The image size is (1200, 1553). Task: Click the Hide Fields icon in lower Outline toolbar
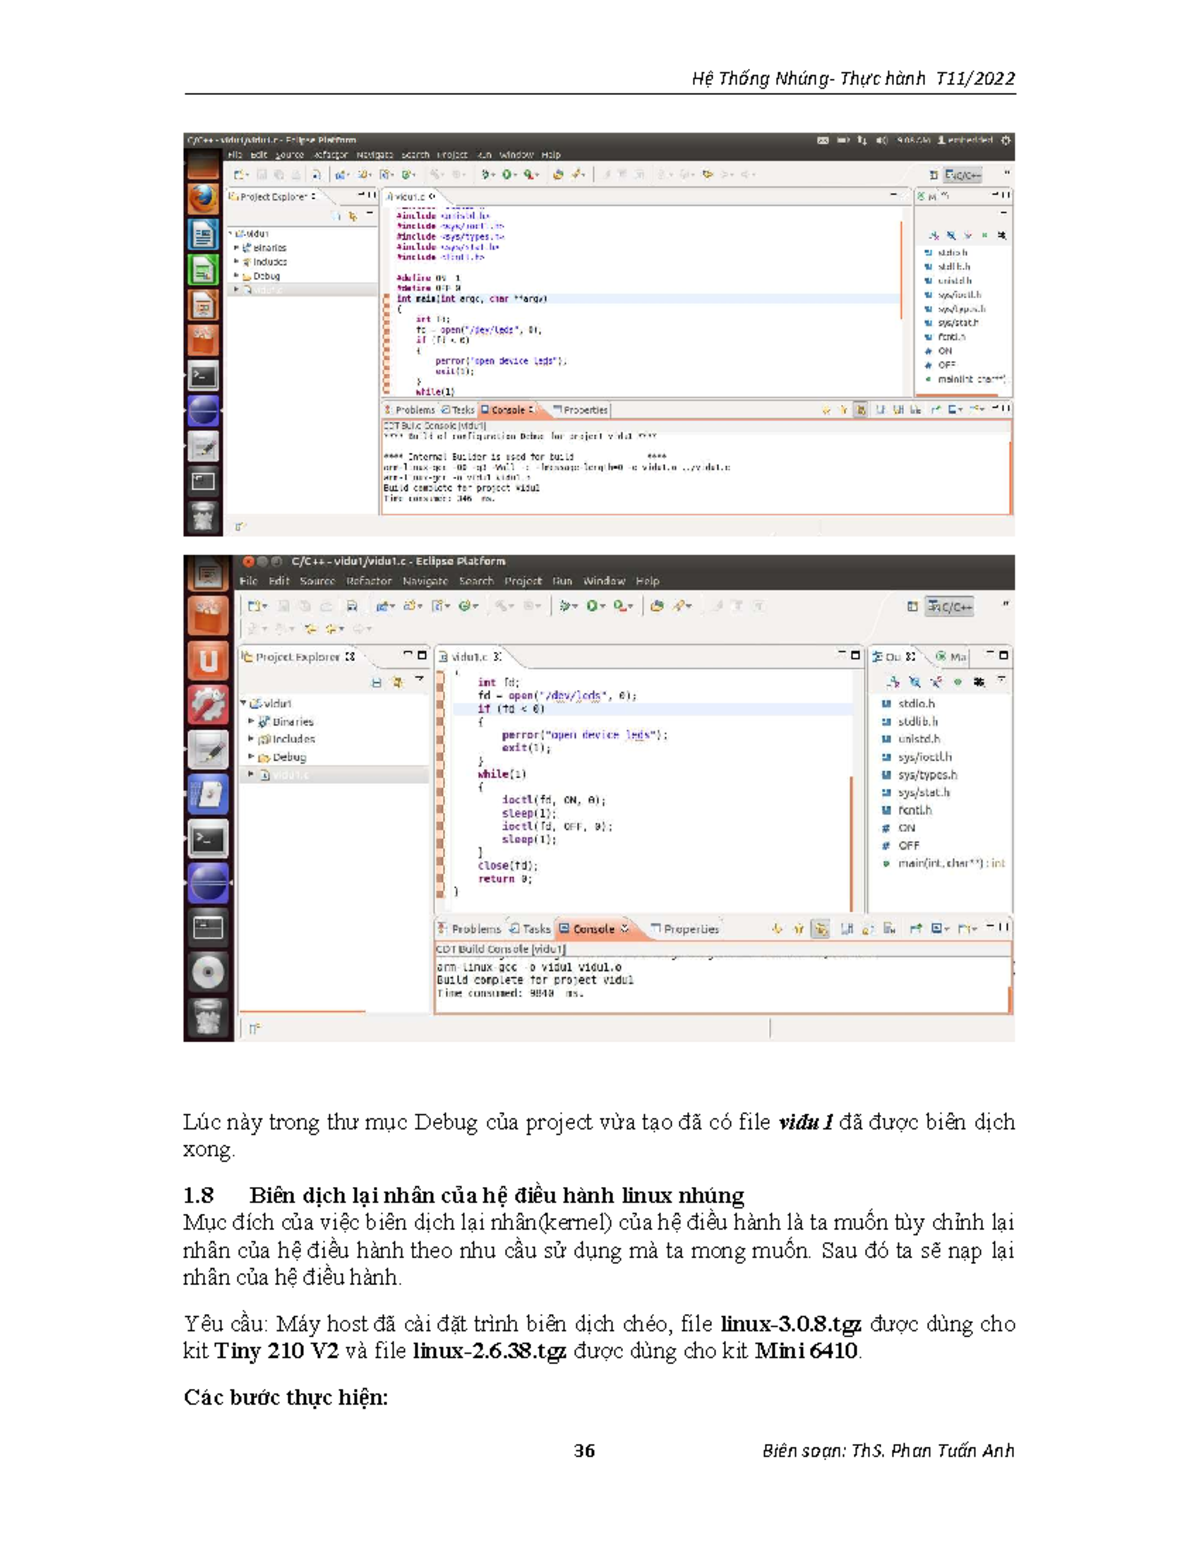[915, 682]
